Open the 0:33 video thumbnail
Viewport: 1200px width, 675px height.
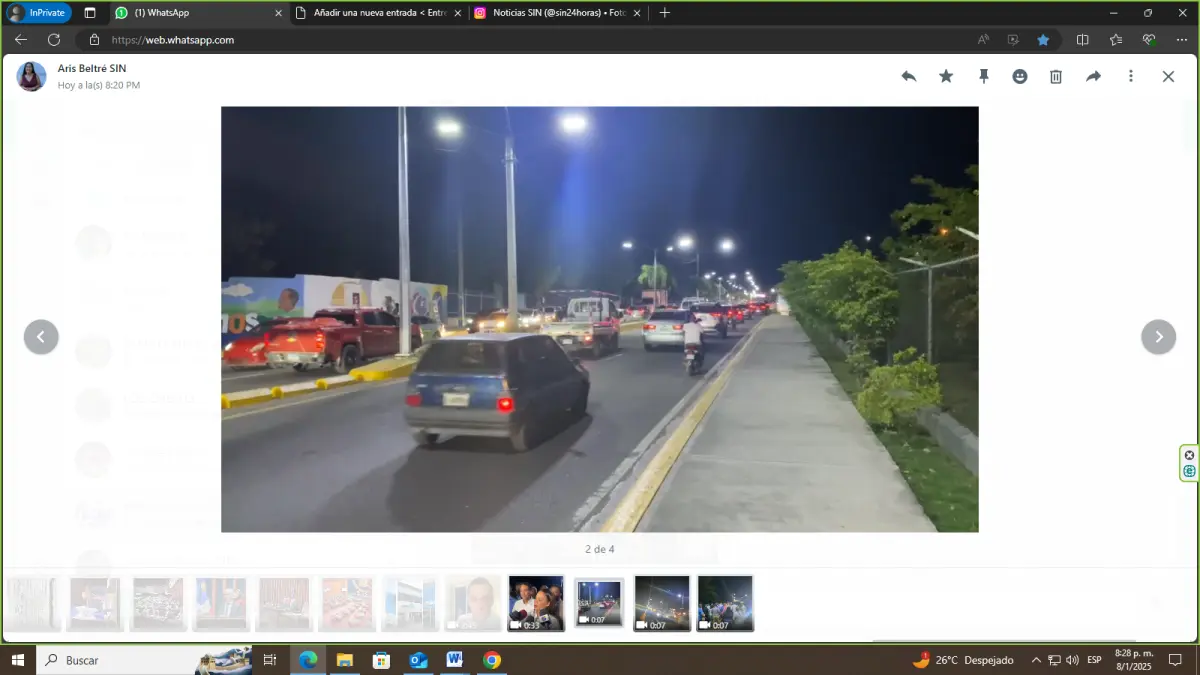coord(536,603)
